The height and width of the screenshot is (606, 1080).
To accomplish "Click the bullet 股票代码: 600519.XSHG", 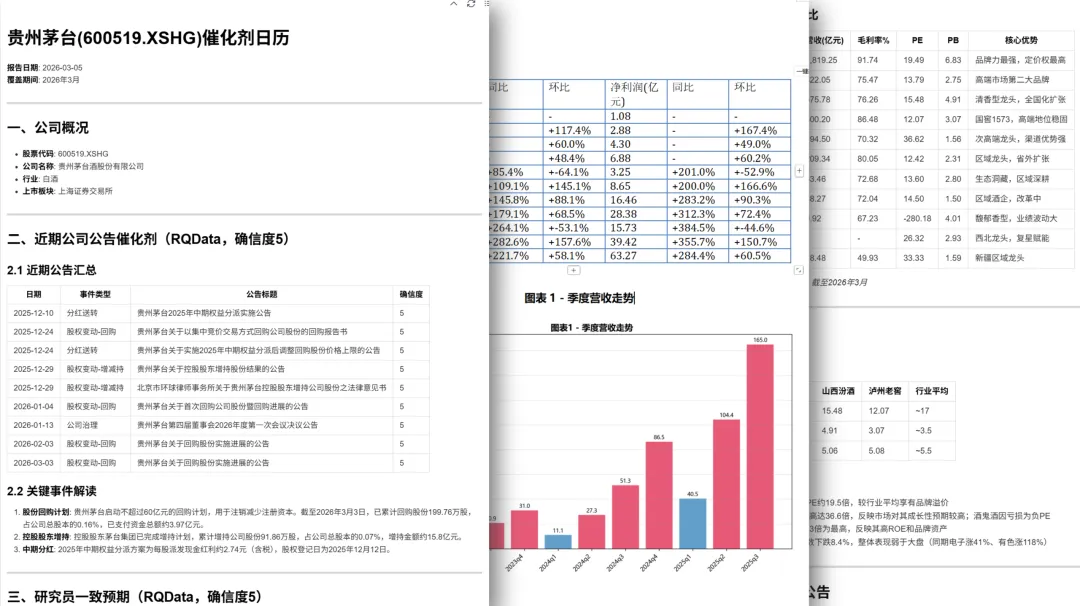I will pos(65,154).
